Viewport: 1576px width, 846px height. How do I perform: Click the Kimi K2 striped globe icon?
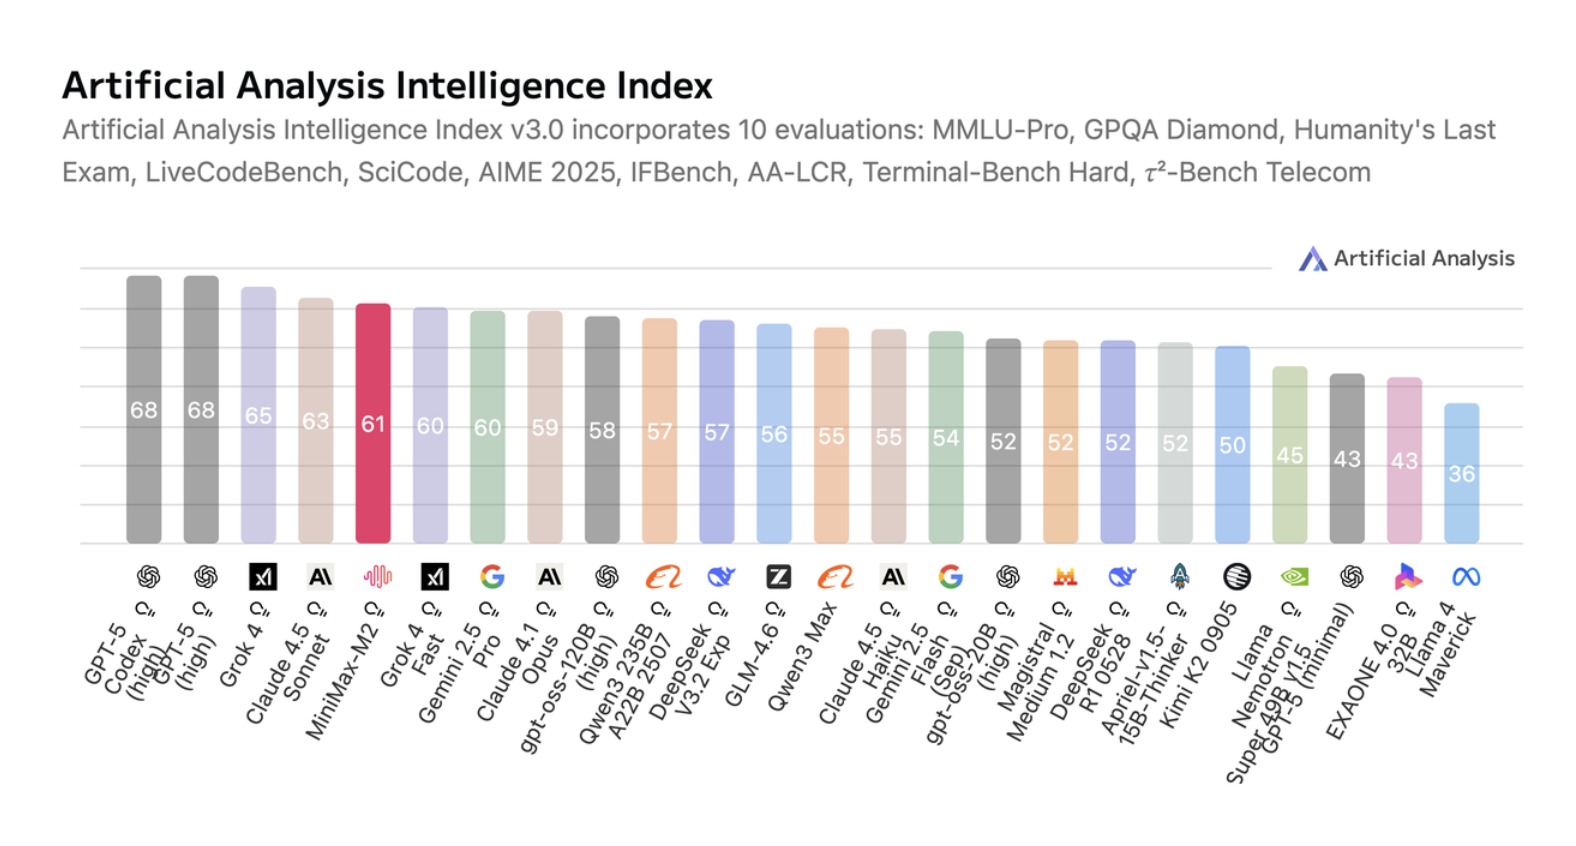[1237, 577]
